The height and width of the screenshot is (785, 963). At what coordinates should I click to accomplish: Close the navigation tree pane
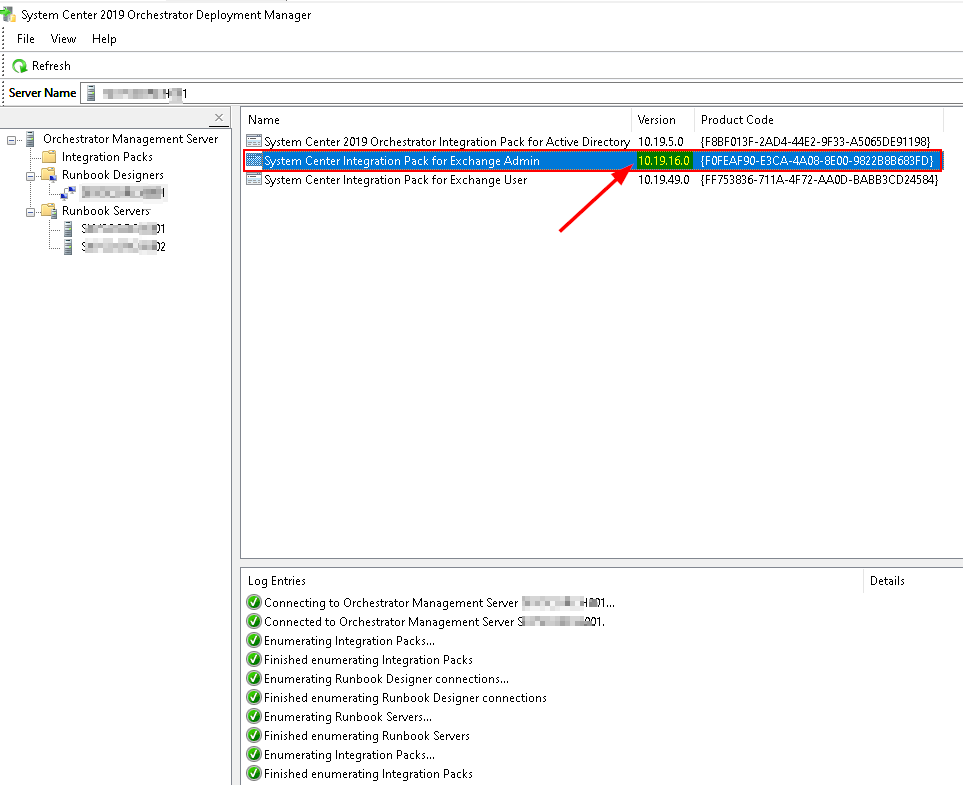pos(219,117)
